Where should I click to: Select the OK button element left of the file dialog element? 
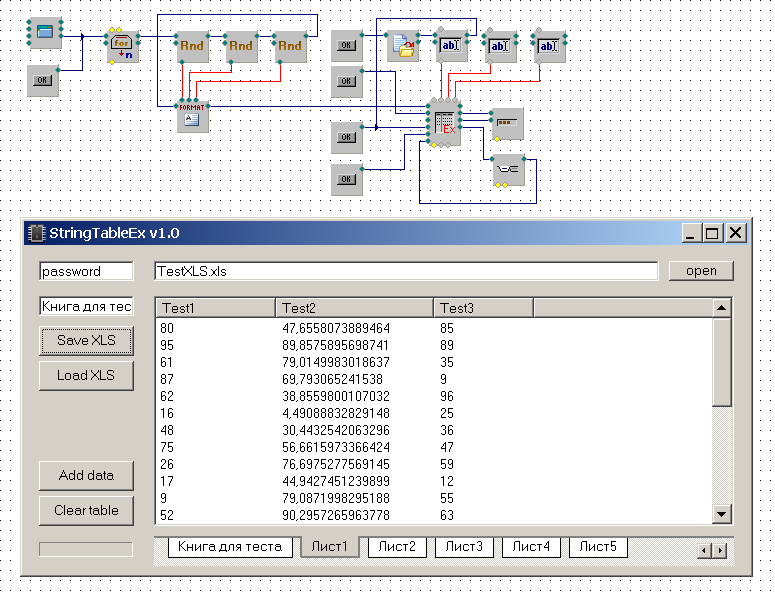pos(346,45)
